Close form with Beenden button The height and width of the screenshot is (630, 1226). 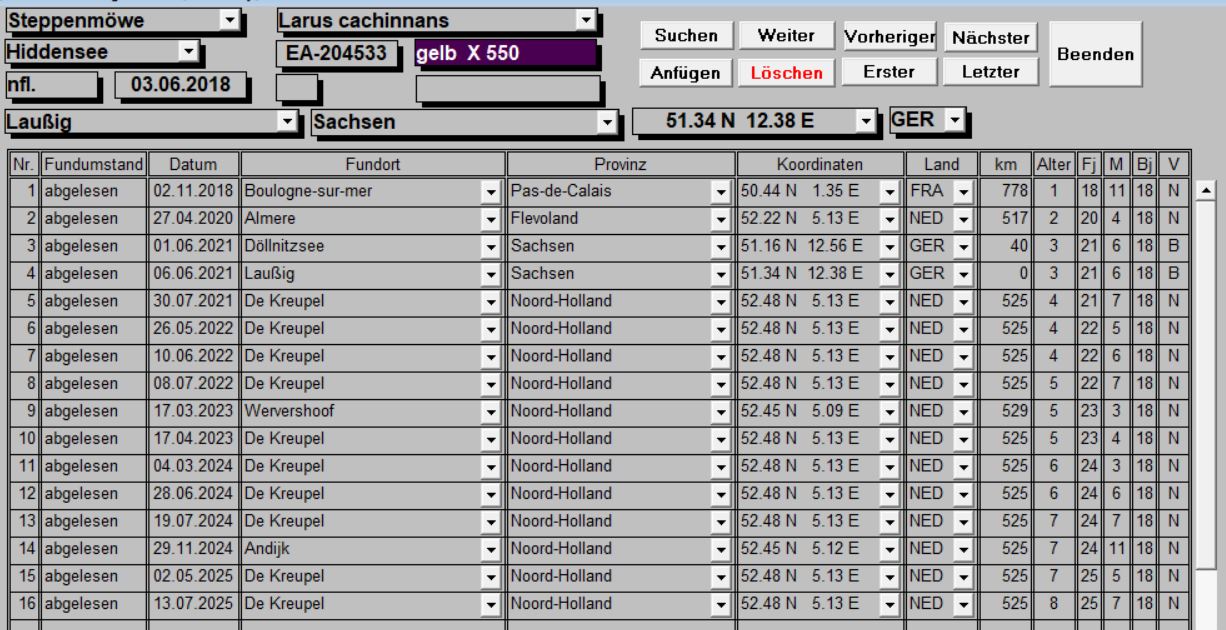point(1096,54)
